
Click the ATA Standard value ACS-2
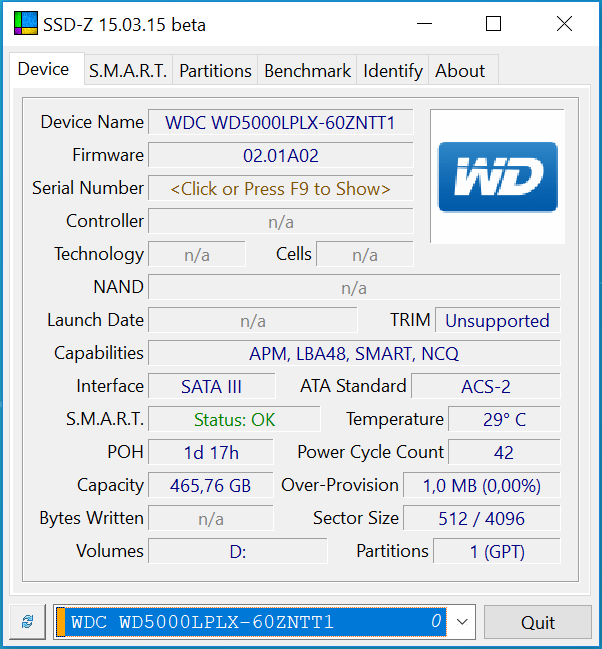[x=486, y=387]
